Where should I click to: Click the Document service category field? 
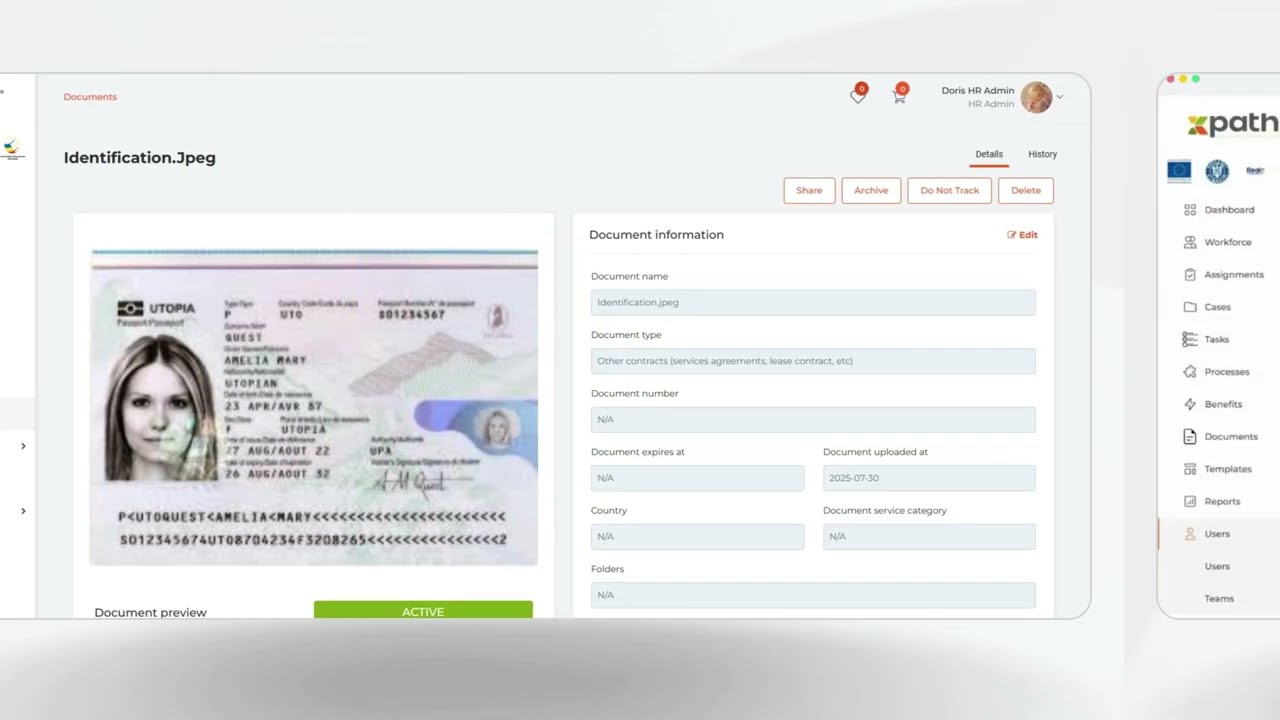(929, 537)
